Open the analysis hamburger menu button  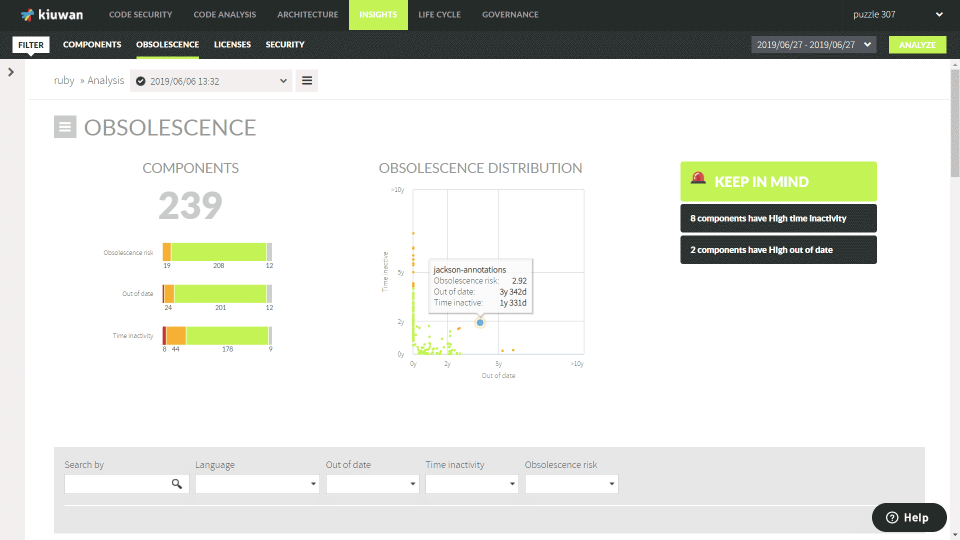point(307,81)
